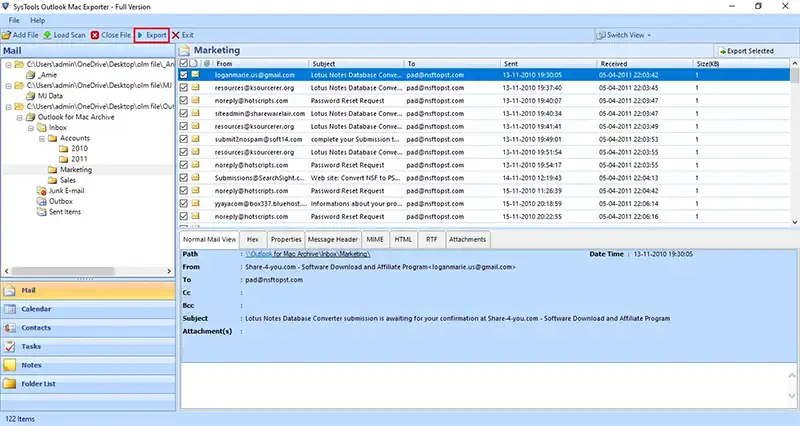Open the File menu
Viewport: 800px width, 426px height.
tap(14, 20)
